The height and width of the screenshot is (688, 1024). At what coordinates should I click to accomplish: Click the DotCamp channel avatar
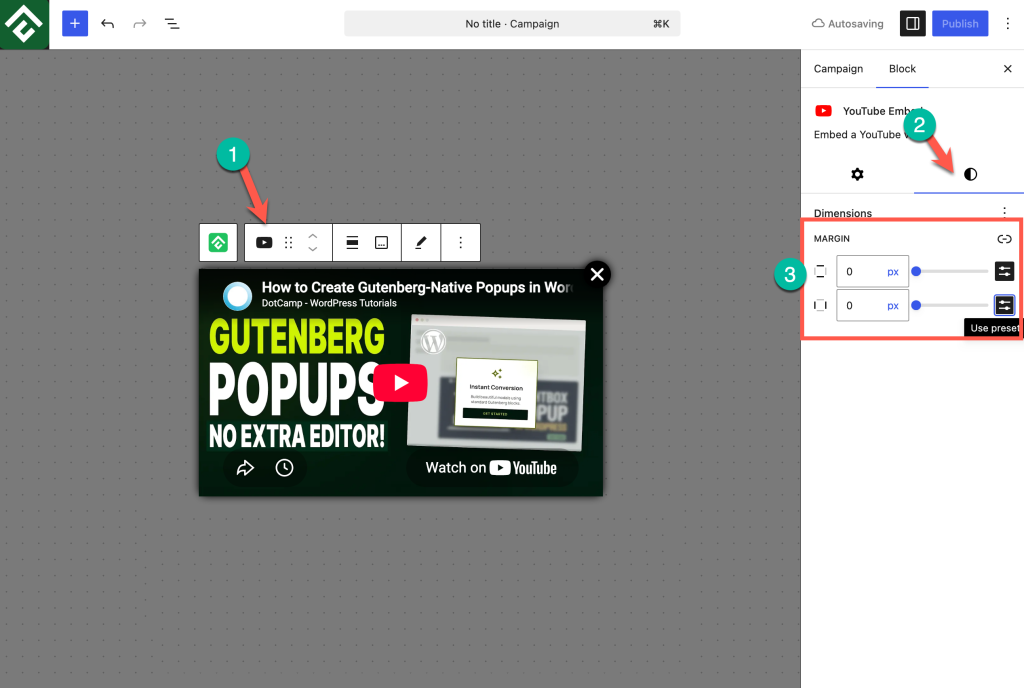pyautogui.click(x=238, y=296)
